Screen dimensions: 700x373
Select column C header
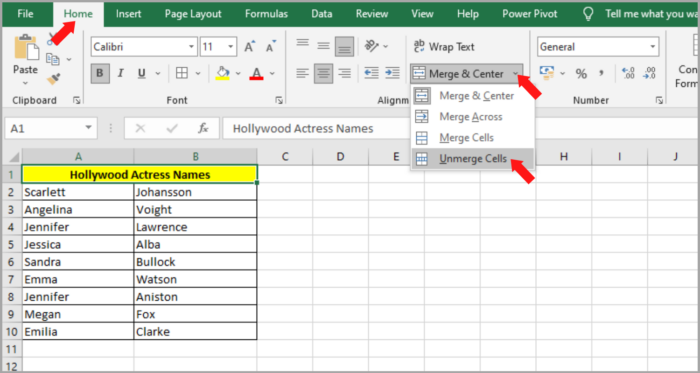(x=284, y=157)
